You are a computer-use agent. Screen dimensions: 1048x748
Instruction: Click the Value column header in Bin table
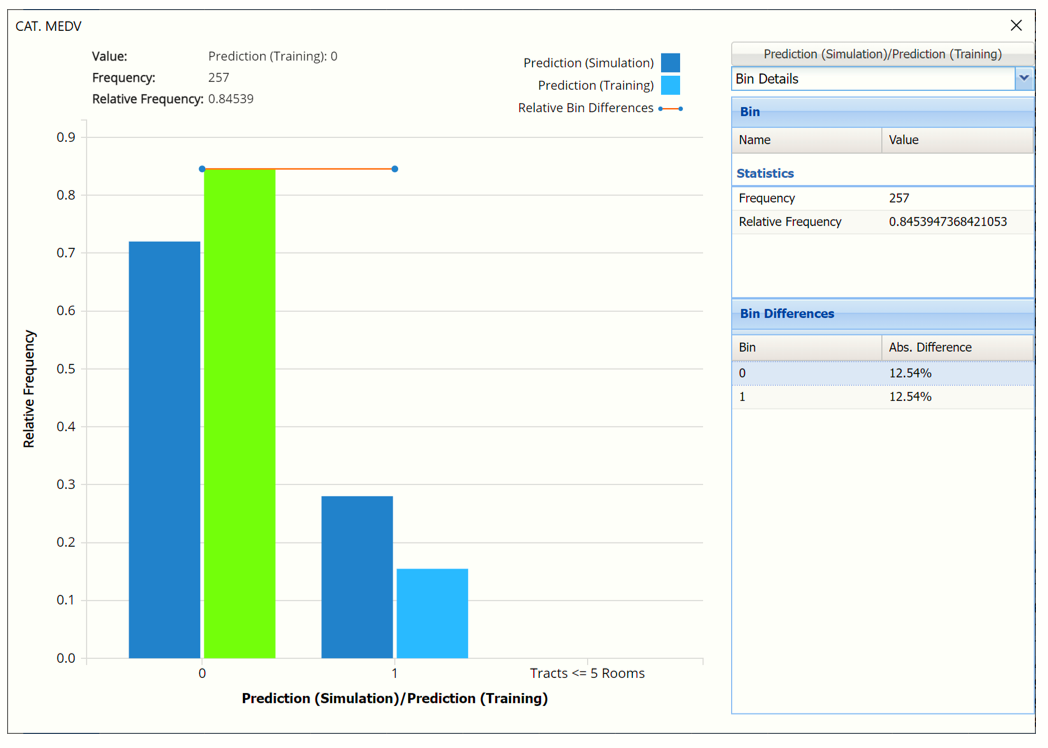(957, 140)
